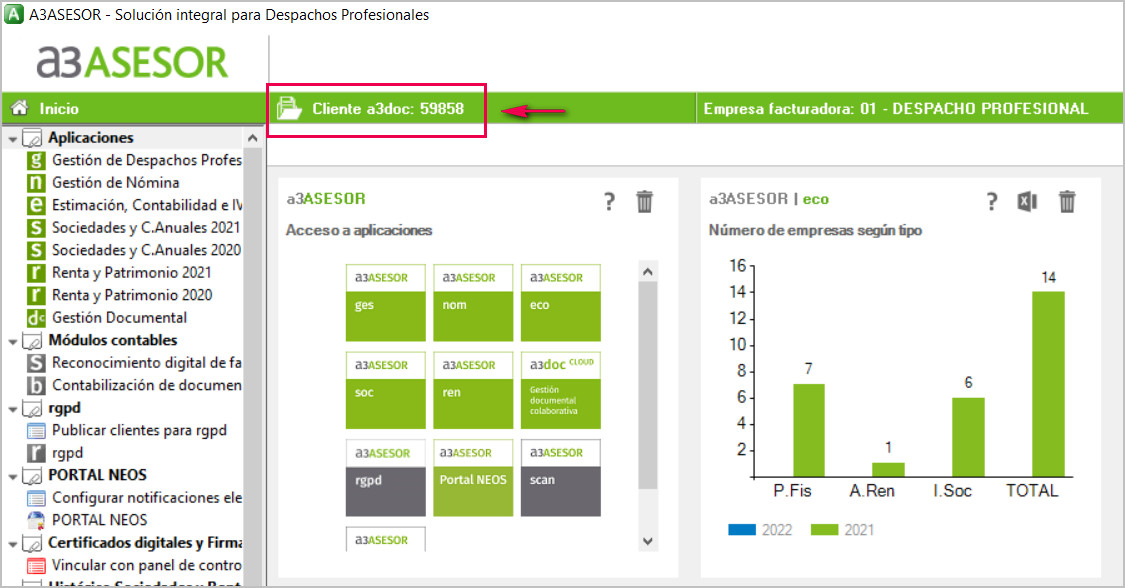Click the 2021 green legend swatch
Image resolution: width=1125 pixels, height=588 pixels.
[824, 530]
